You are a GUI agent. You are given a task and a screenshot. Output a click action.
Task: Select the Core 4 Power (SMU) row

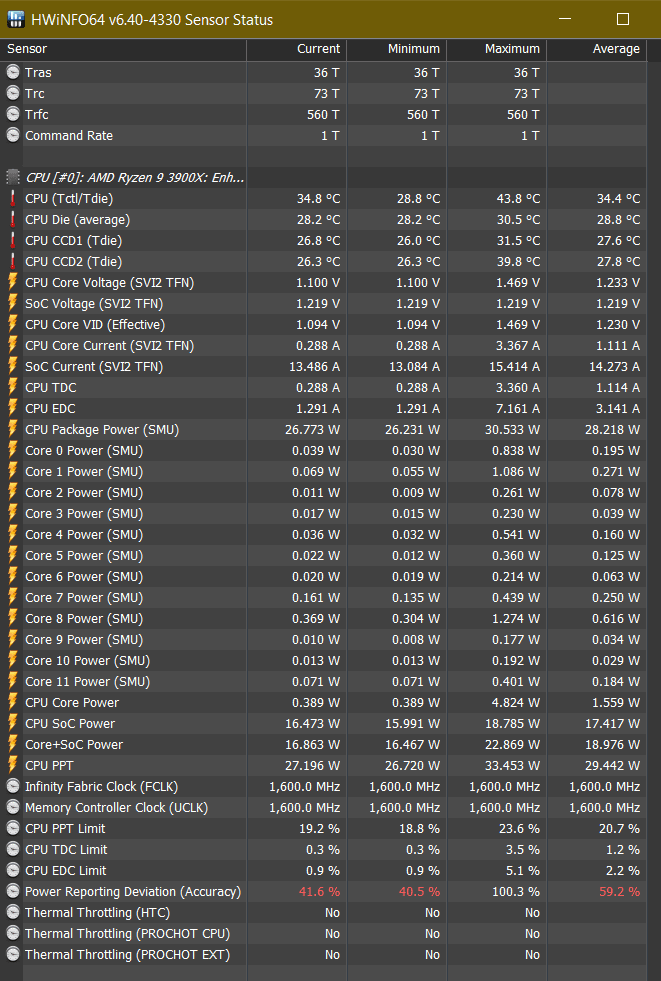pos(323,534)
